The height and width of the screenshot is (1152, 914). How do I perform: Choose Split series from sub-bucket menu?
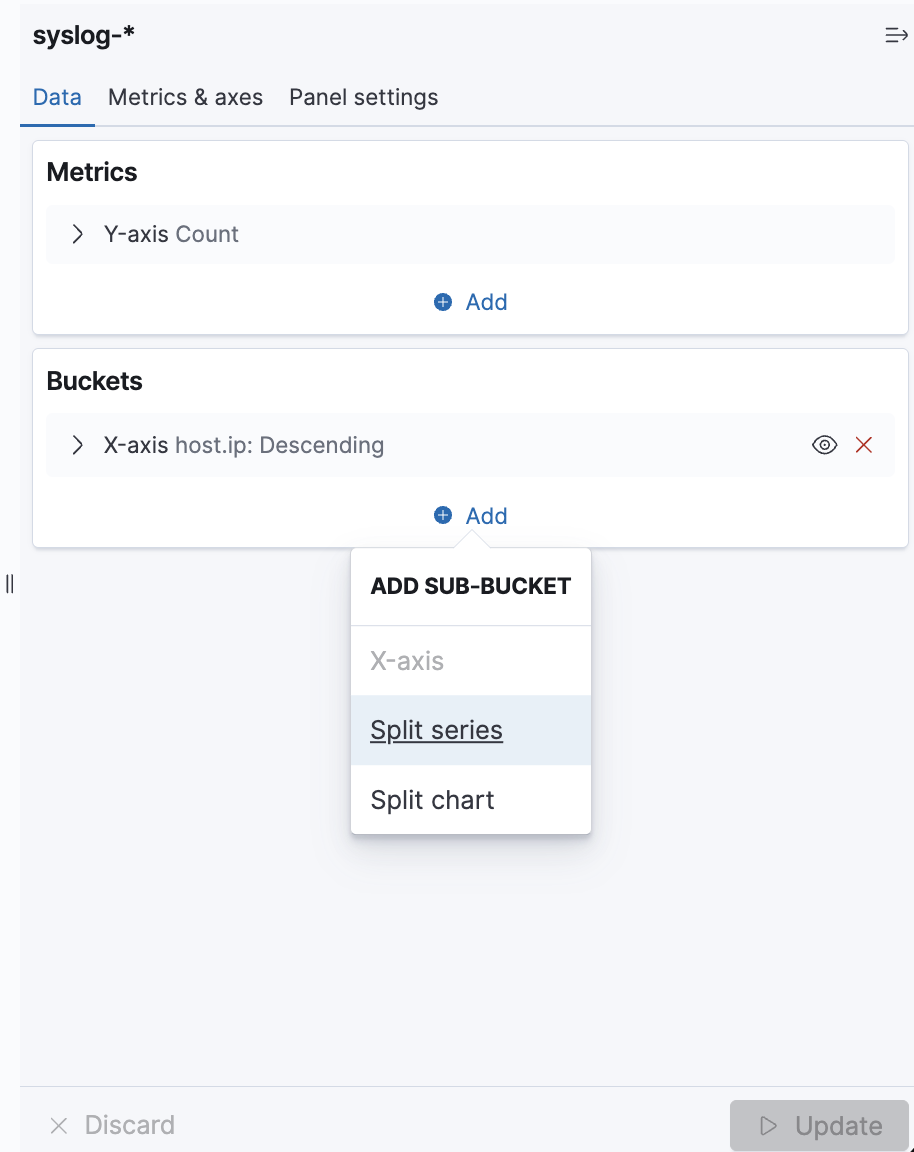[x=436, y=731]
